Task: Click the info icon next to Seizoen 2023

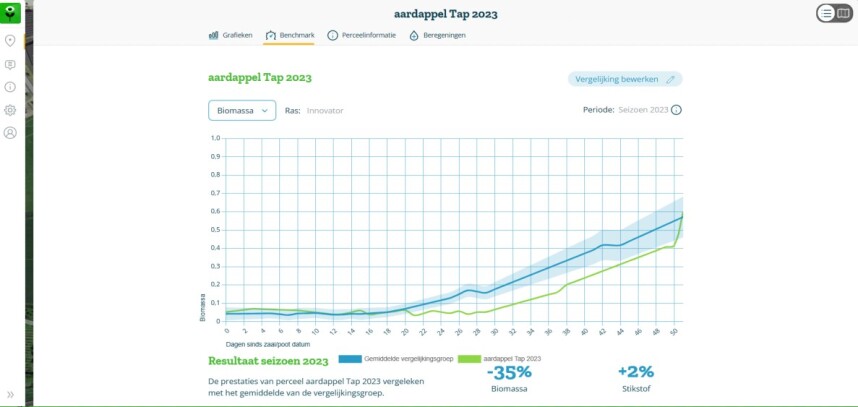Action: tap(676, 110)
